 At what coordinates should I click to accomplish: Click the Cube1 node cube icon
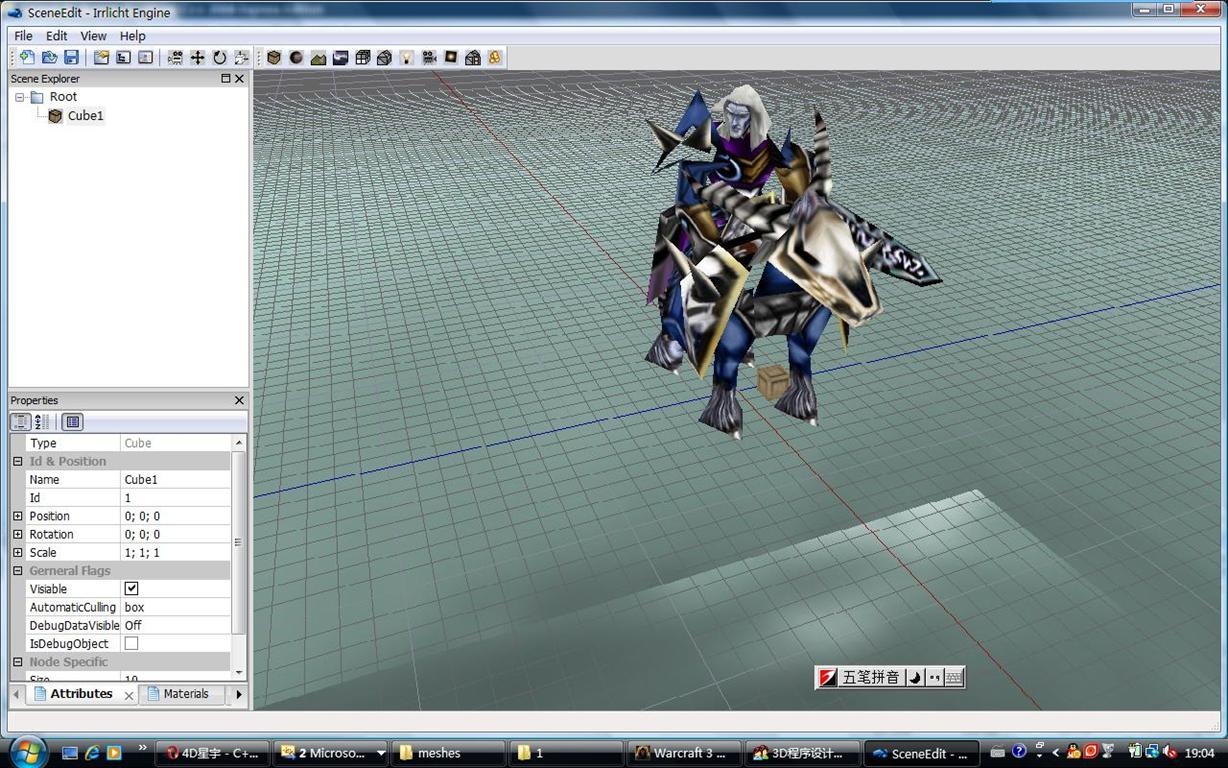pos(56,116)
